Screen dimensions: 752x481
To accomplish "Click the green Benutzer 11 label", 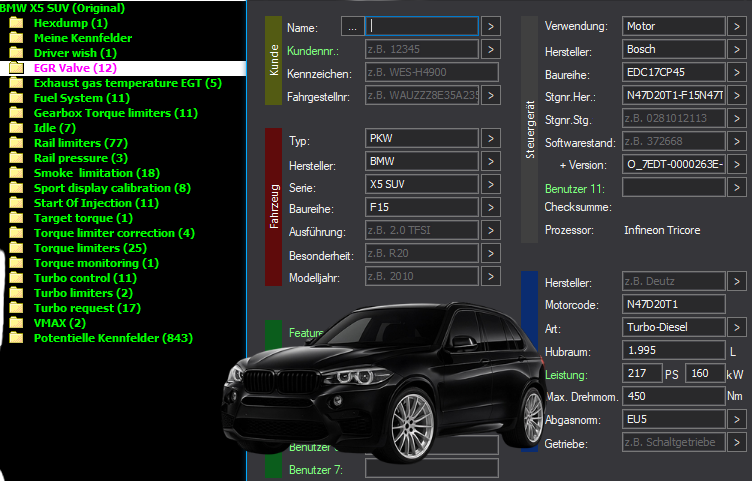I will coord(575,189).
